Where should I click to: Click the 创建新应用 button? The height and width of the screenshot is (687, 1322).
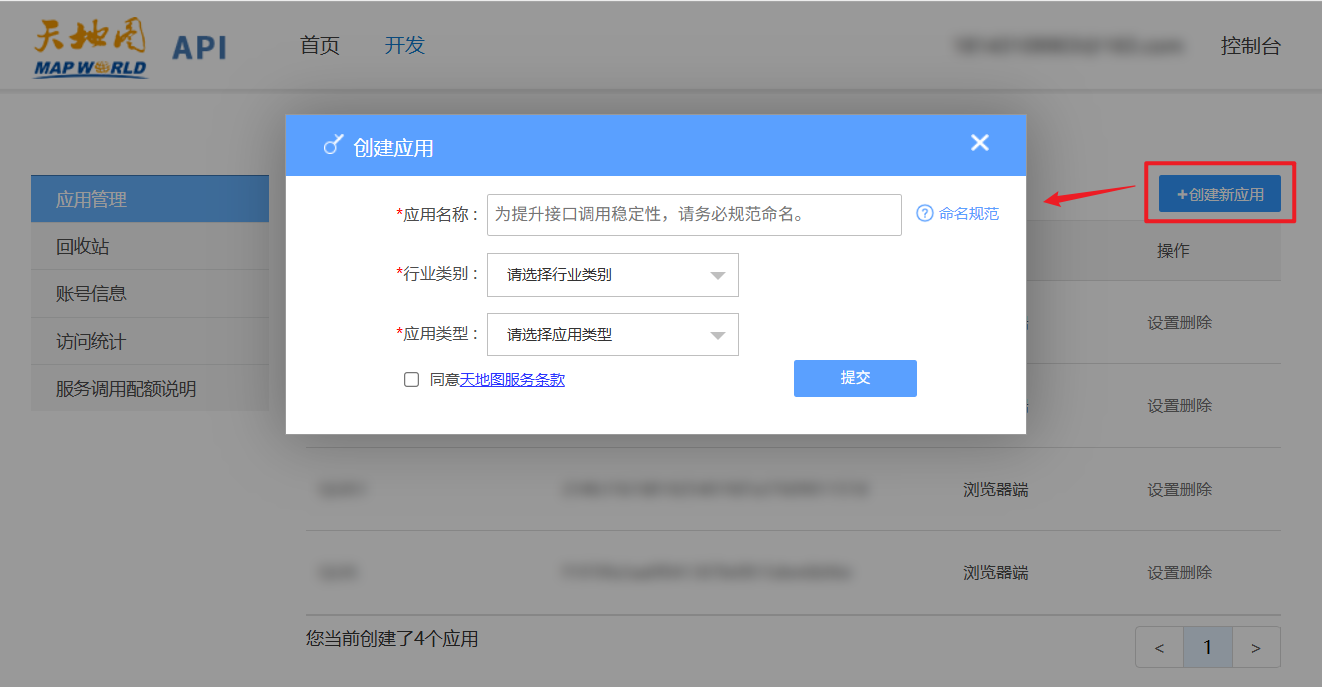pos(1219,194)
